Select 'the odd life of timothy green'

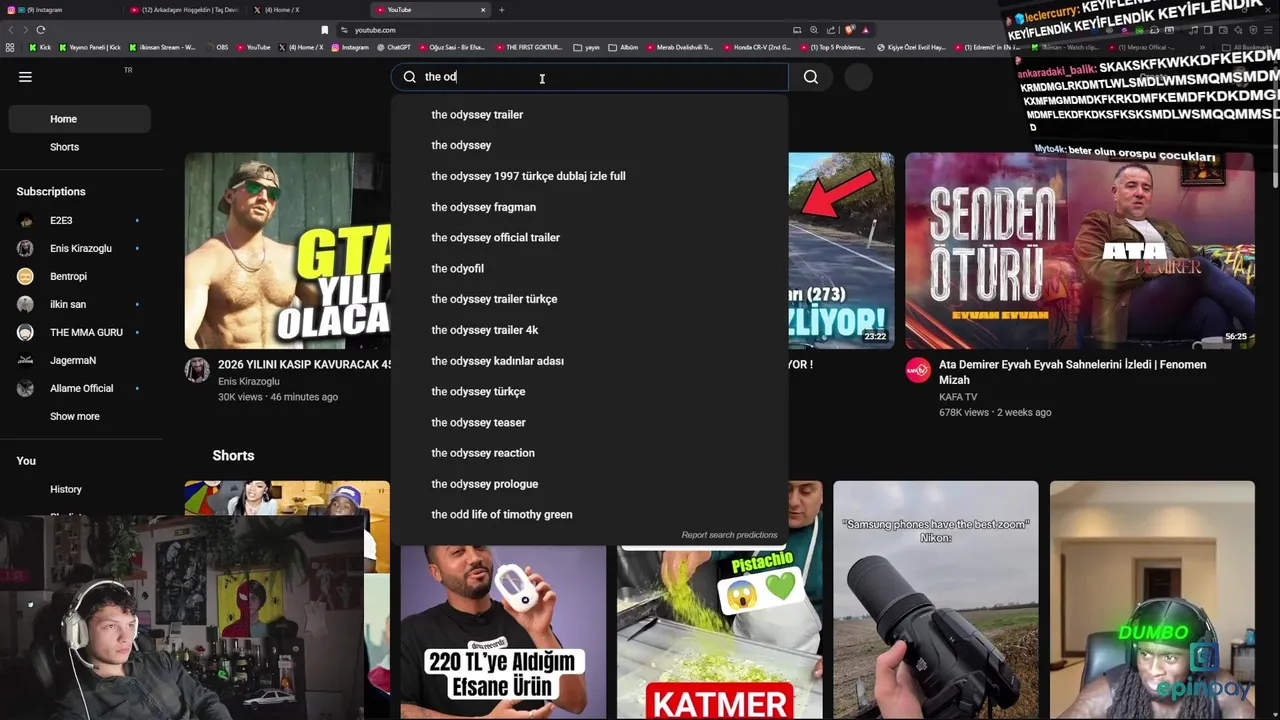(x=590, y=515)
